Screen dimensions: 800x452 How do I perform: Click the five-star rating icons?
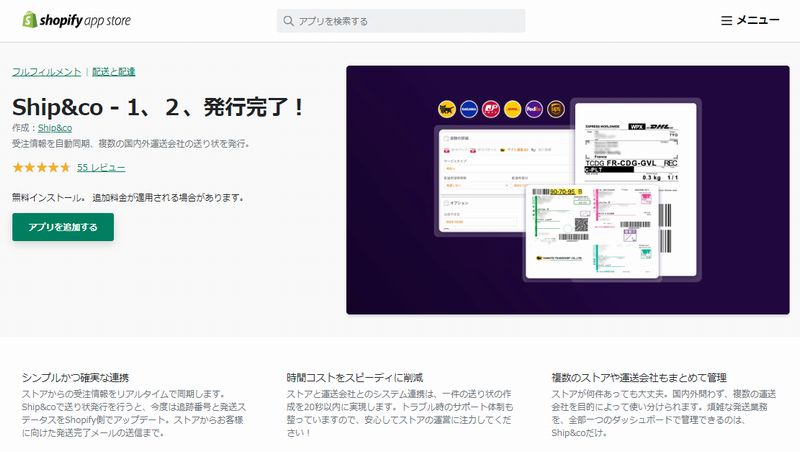41,167
